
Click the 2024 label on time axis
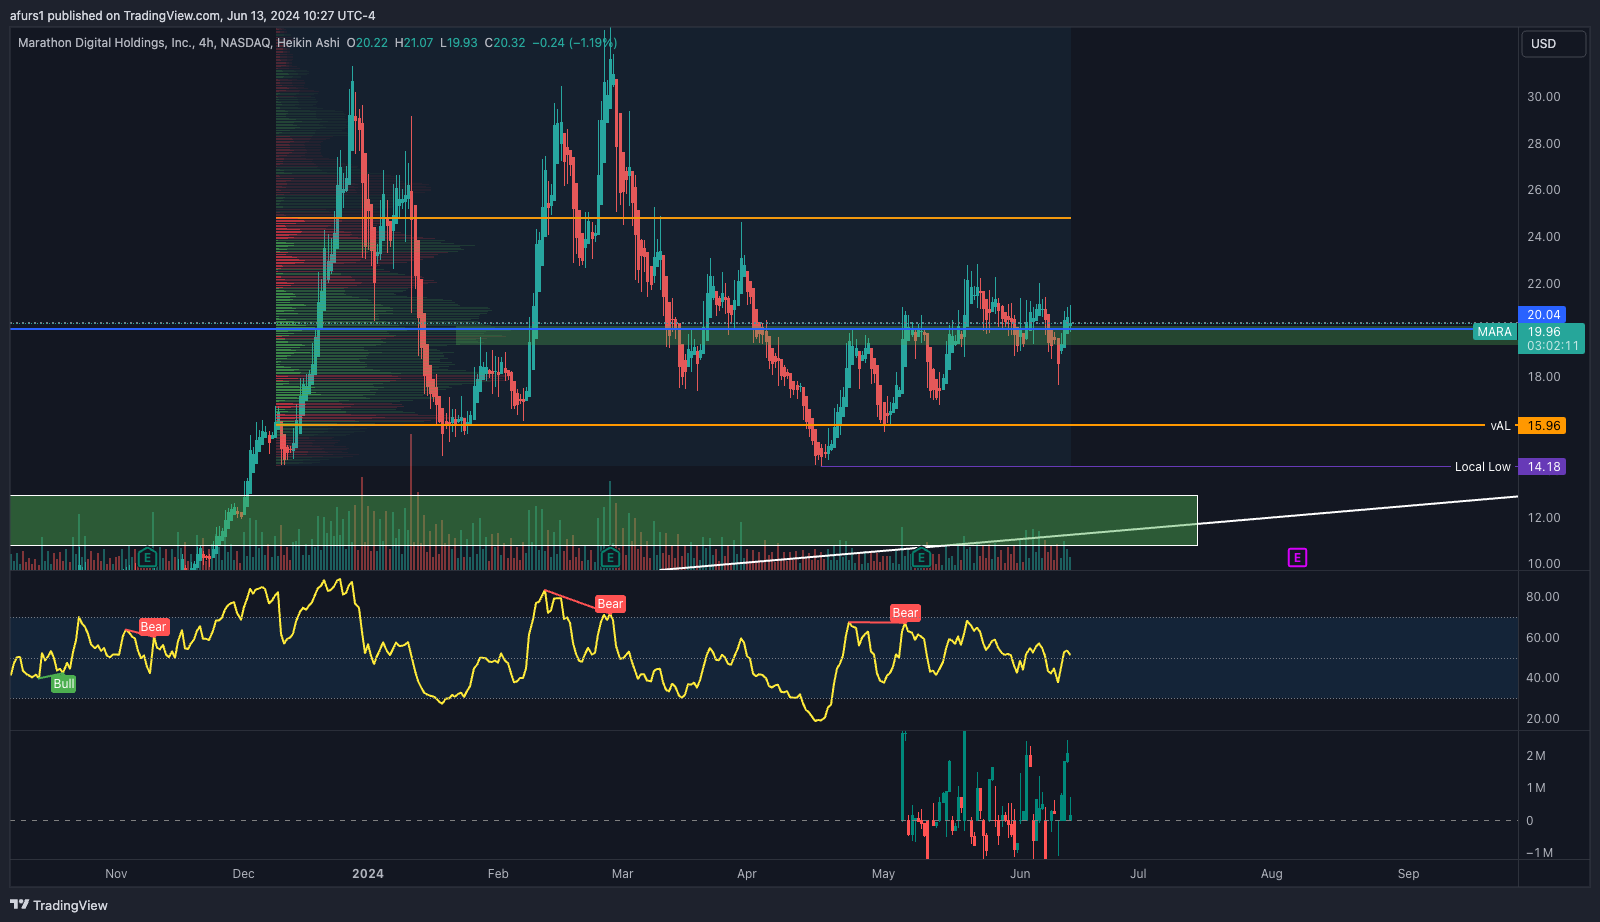(x=368, y=874)
